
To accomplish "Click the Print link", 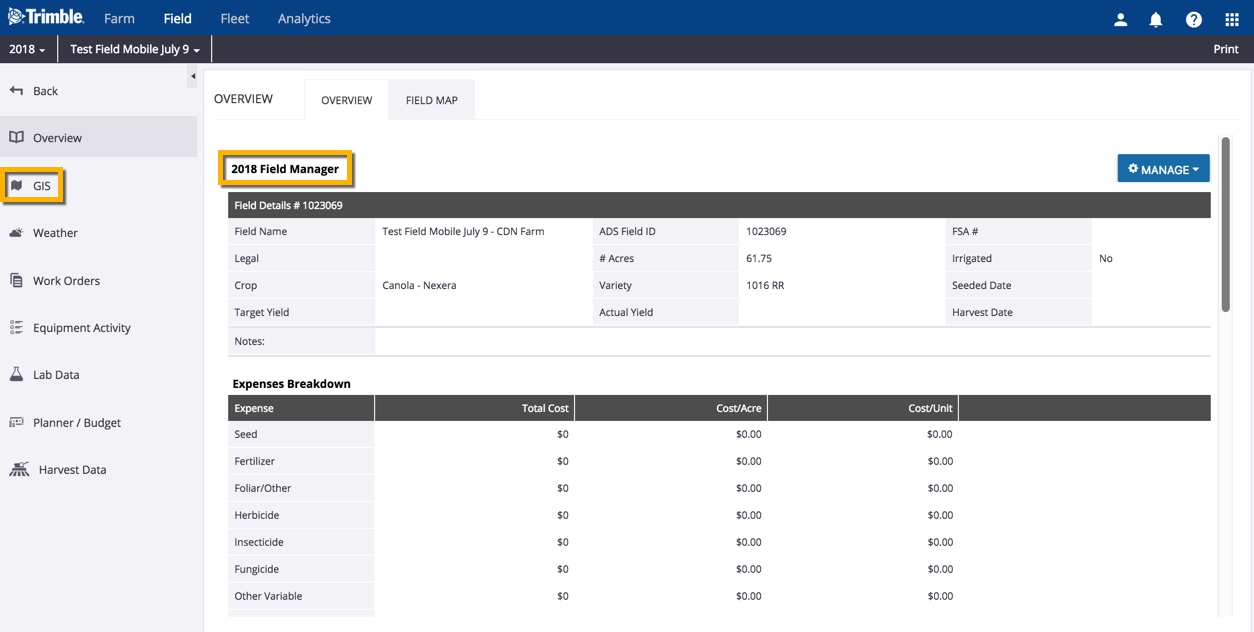I will pos(1225,49).
